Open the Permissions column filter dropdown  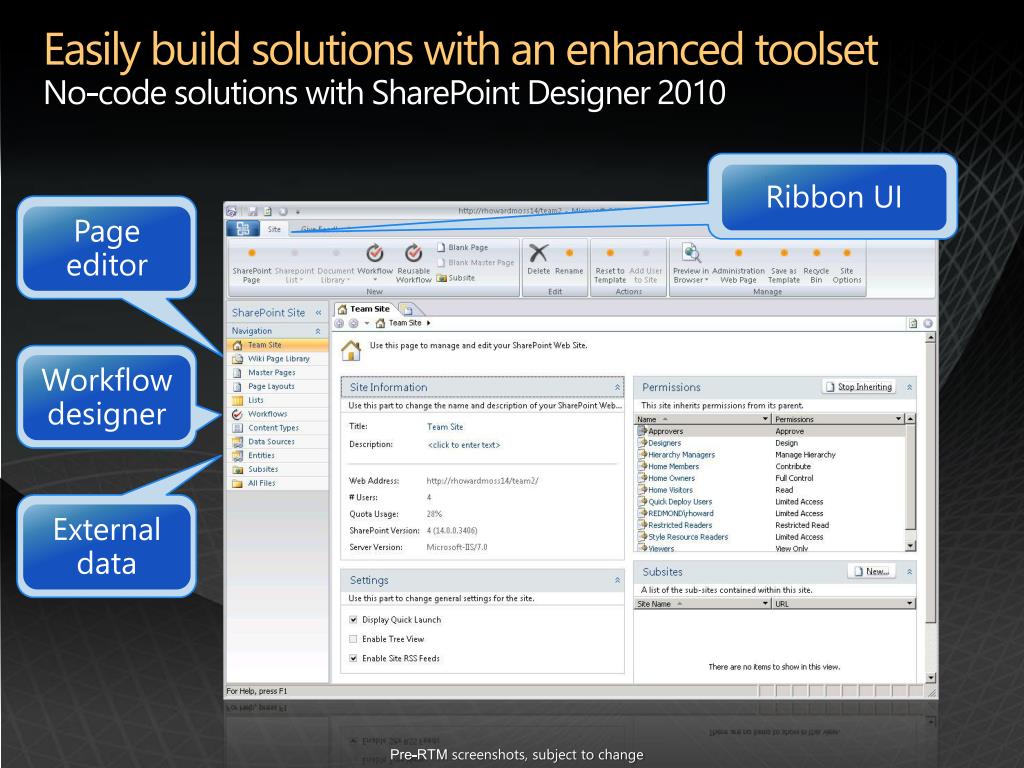pos(899,419)
